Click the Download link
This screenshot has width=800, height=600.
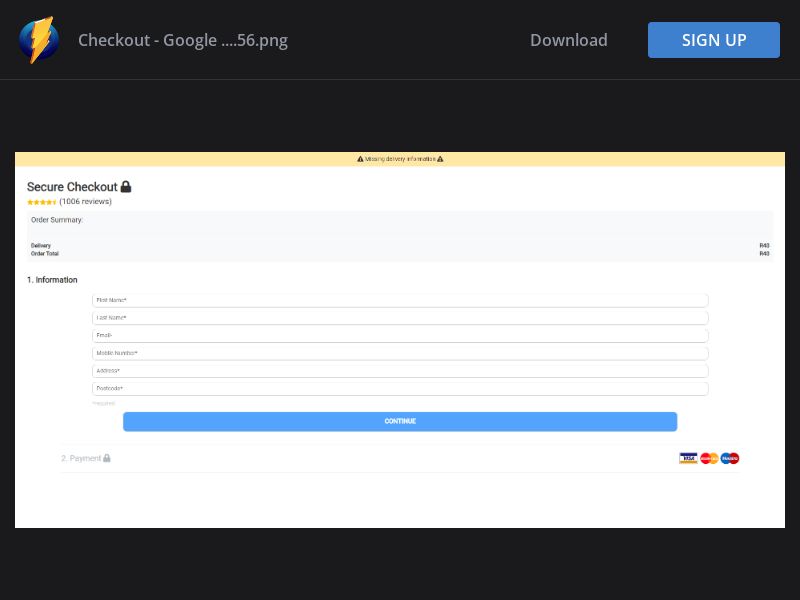tap(568, 40)
